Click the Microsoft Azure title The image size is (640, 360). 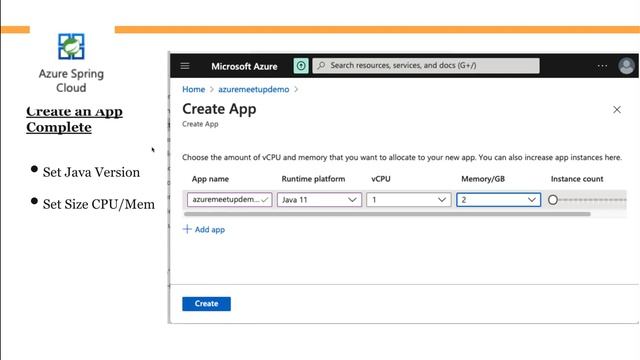(244, 66)
